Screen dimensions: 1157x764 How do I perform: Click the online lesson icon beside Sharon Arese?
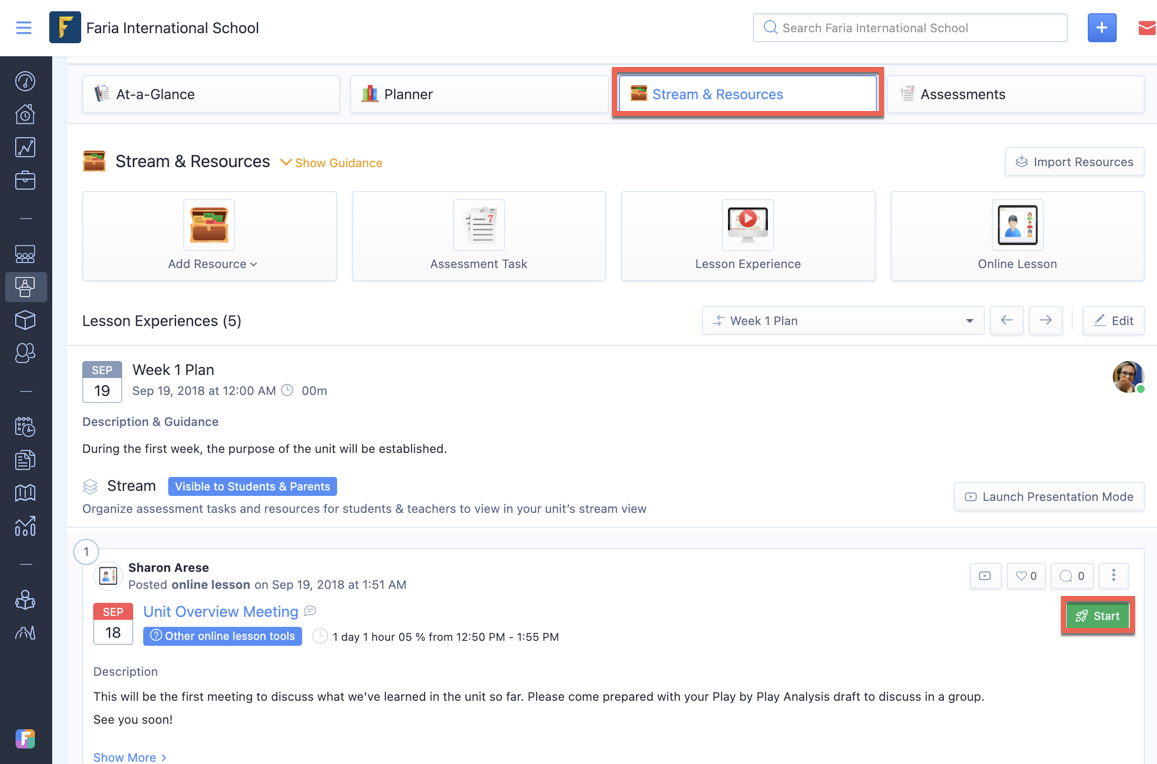tap(108, 576)
